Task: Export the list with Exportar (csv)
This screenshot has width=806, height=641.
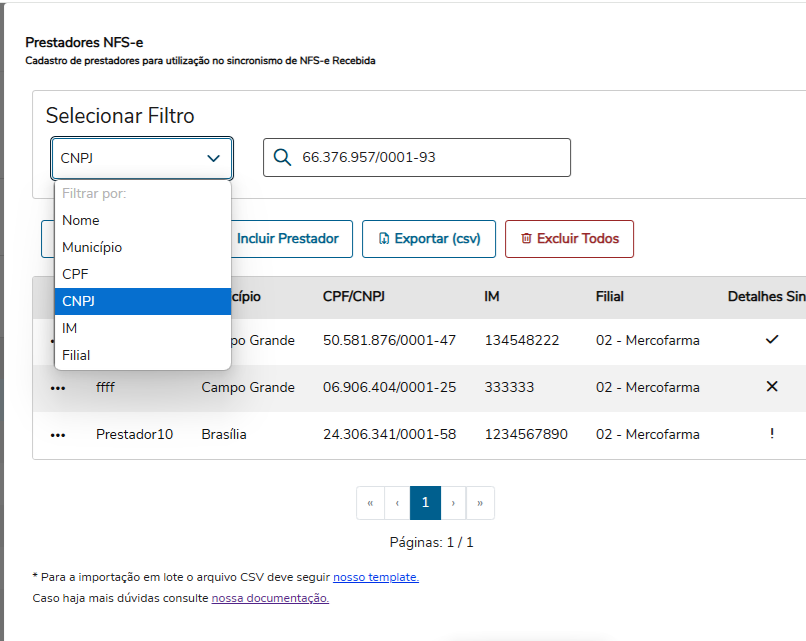Action: click(428, 239)
